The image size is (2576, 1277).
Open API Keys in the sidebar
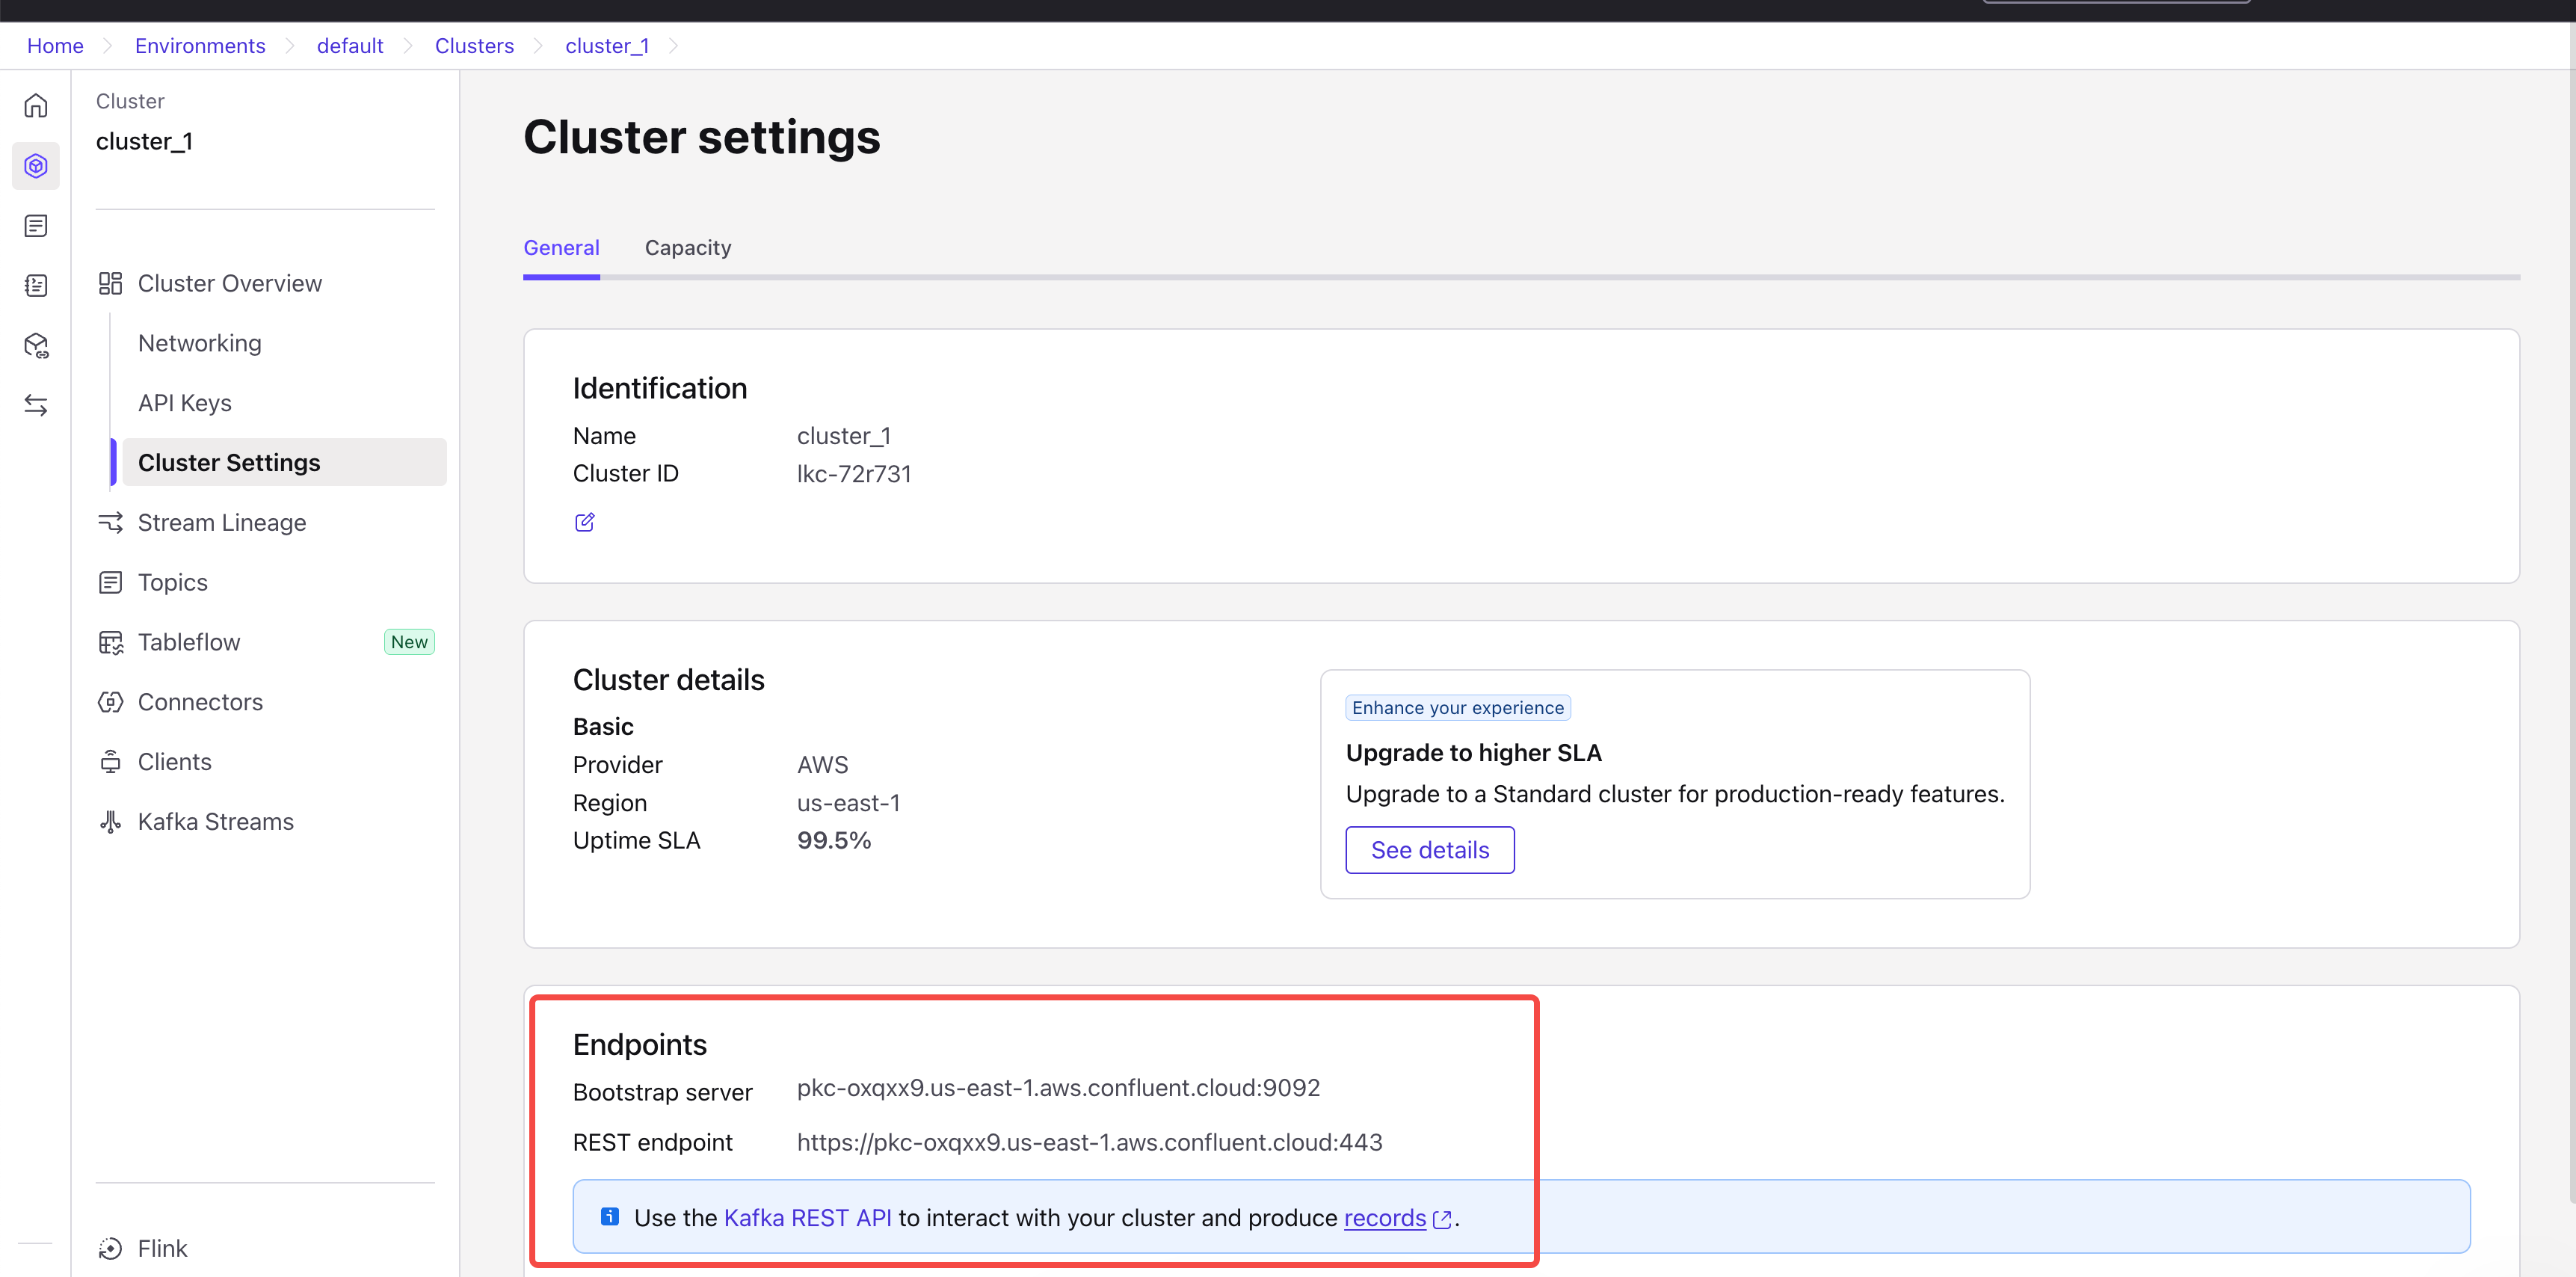point(184,402)
